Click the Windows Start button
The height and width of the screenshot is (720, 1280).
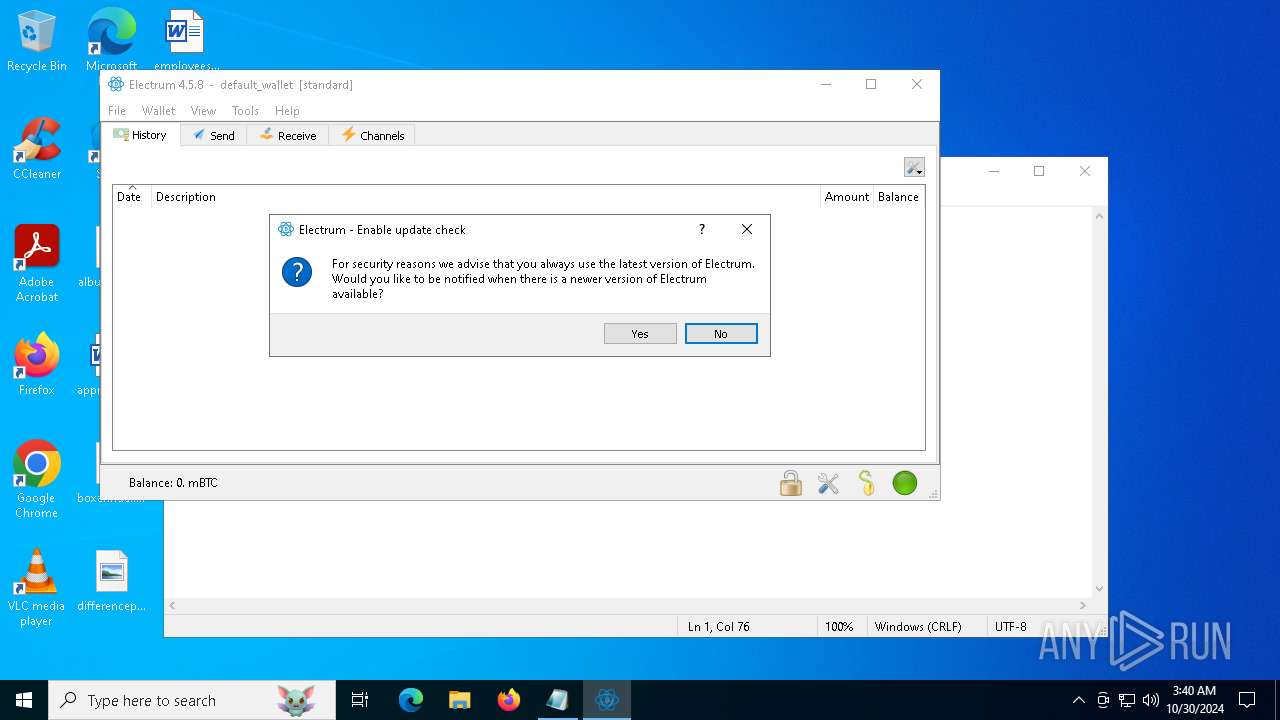[x=24, y=700]
